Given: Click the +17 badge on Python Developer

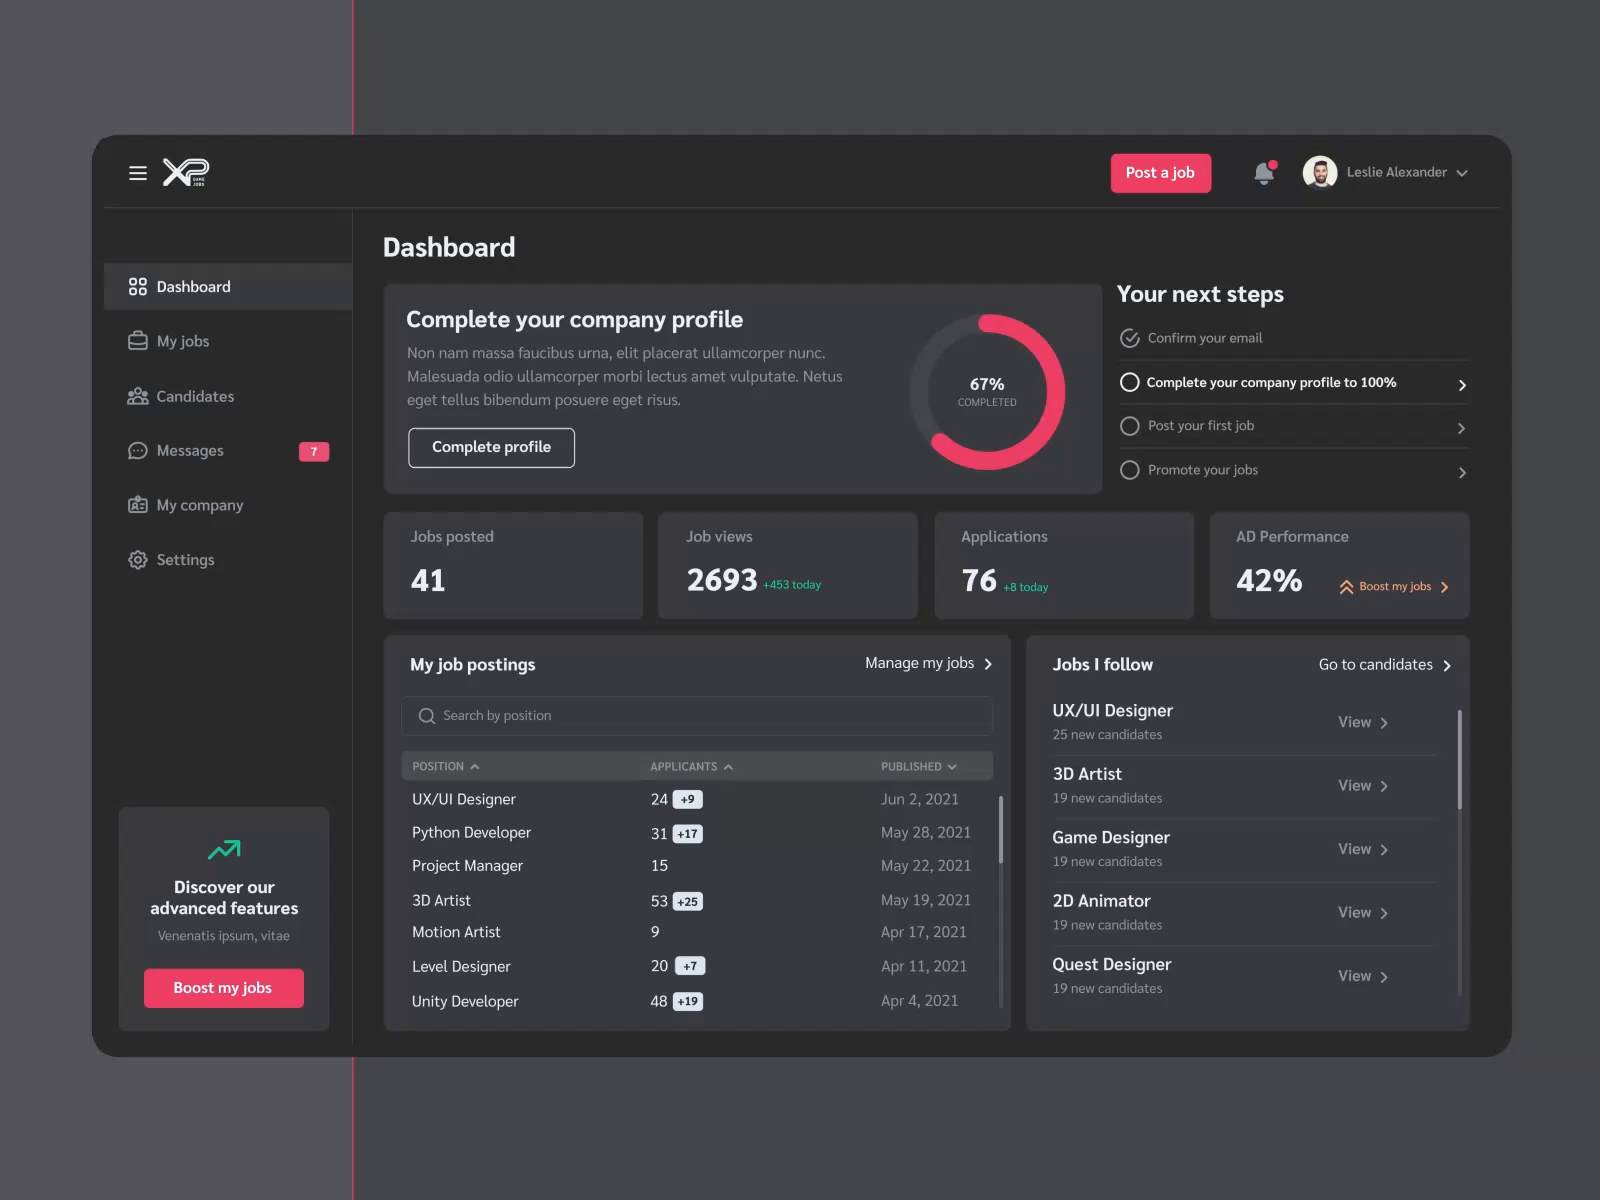Looking at the screenshot, I should (688, 834).
